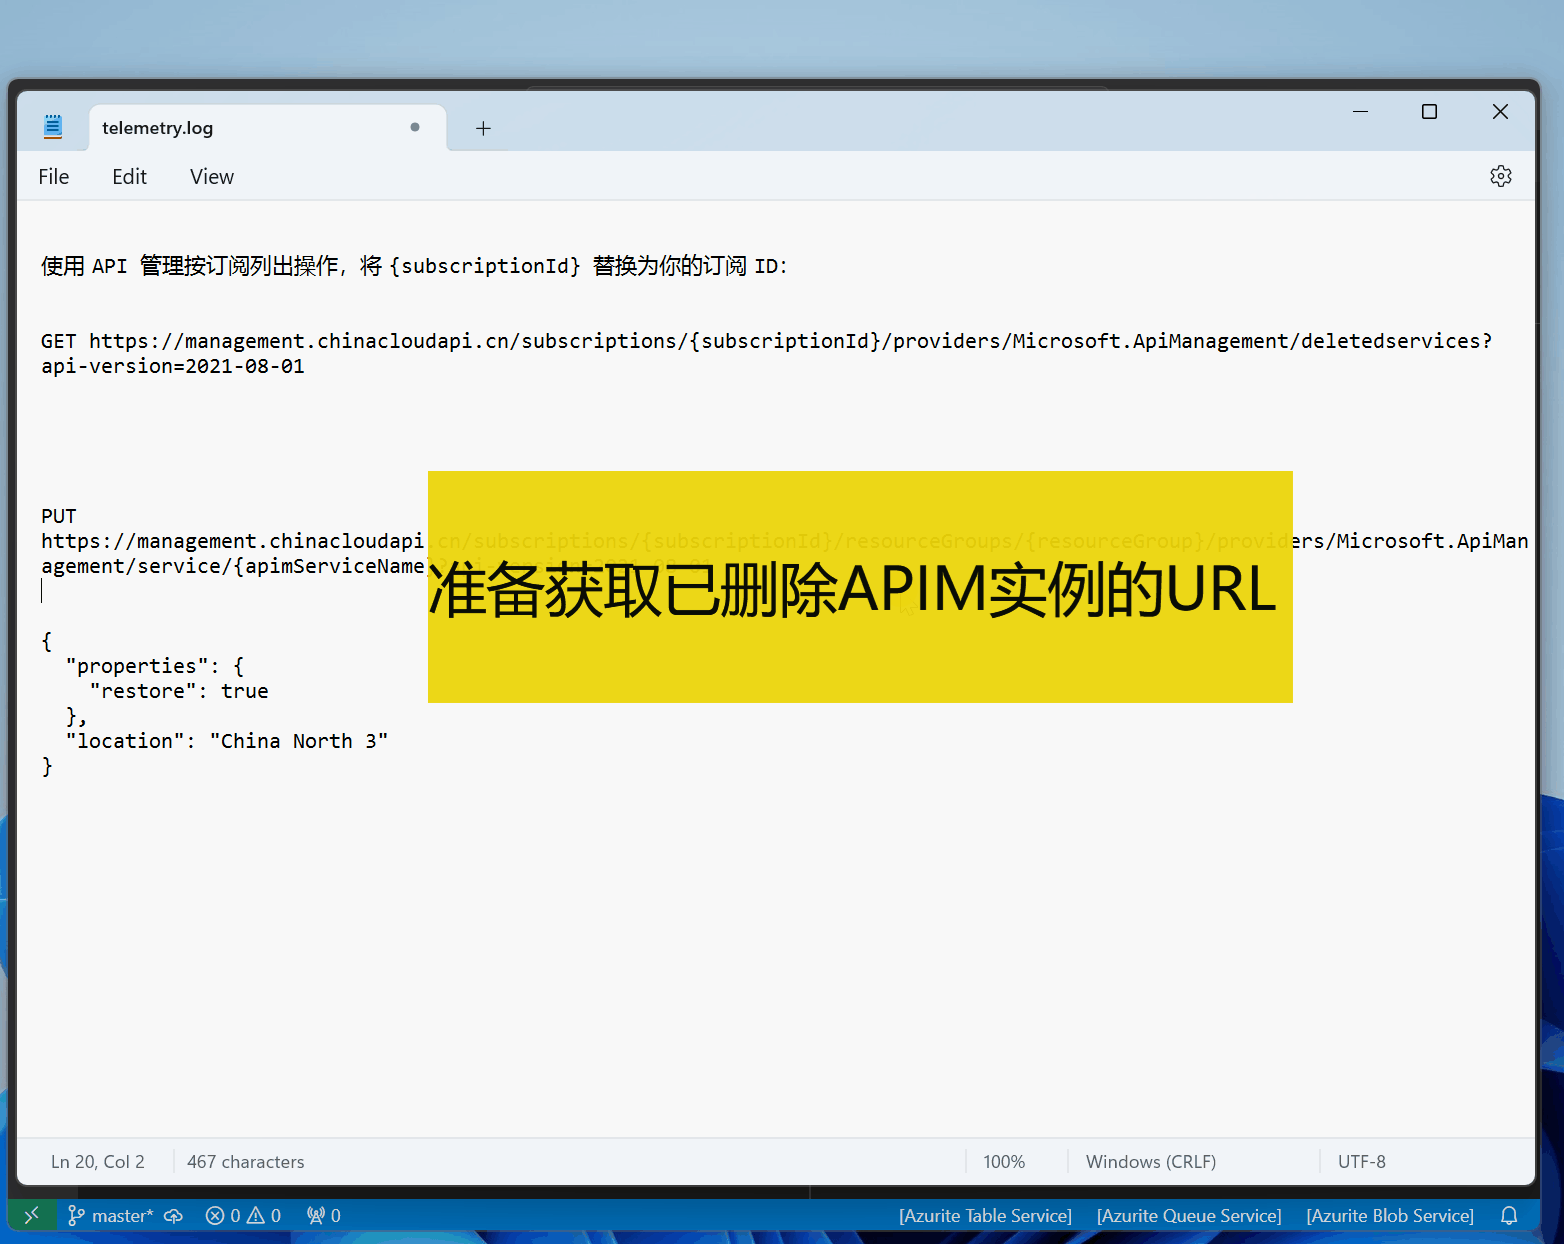Open errors and warnings problems indicator

click(243, 1215)
